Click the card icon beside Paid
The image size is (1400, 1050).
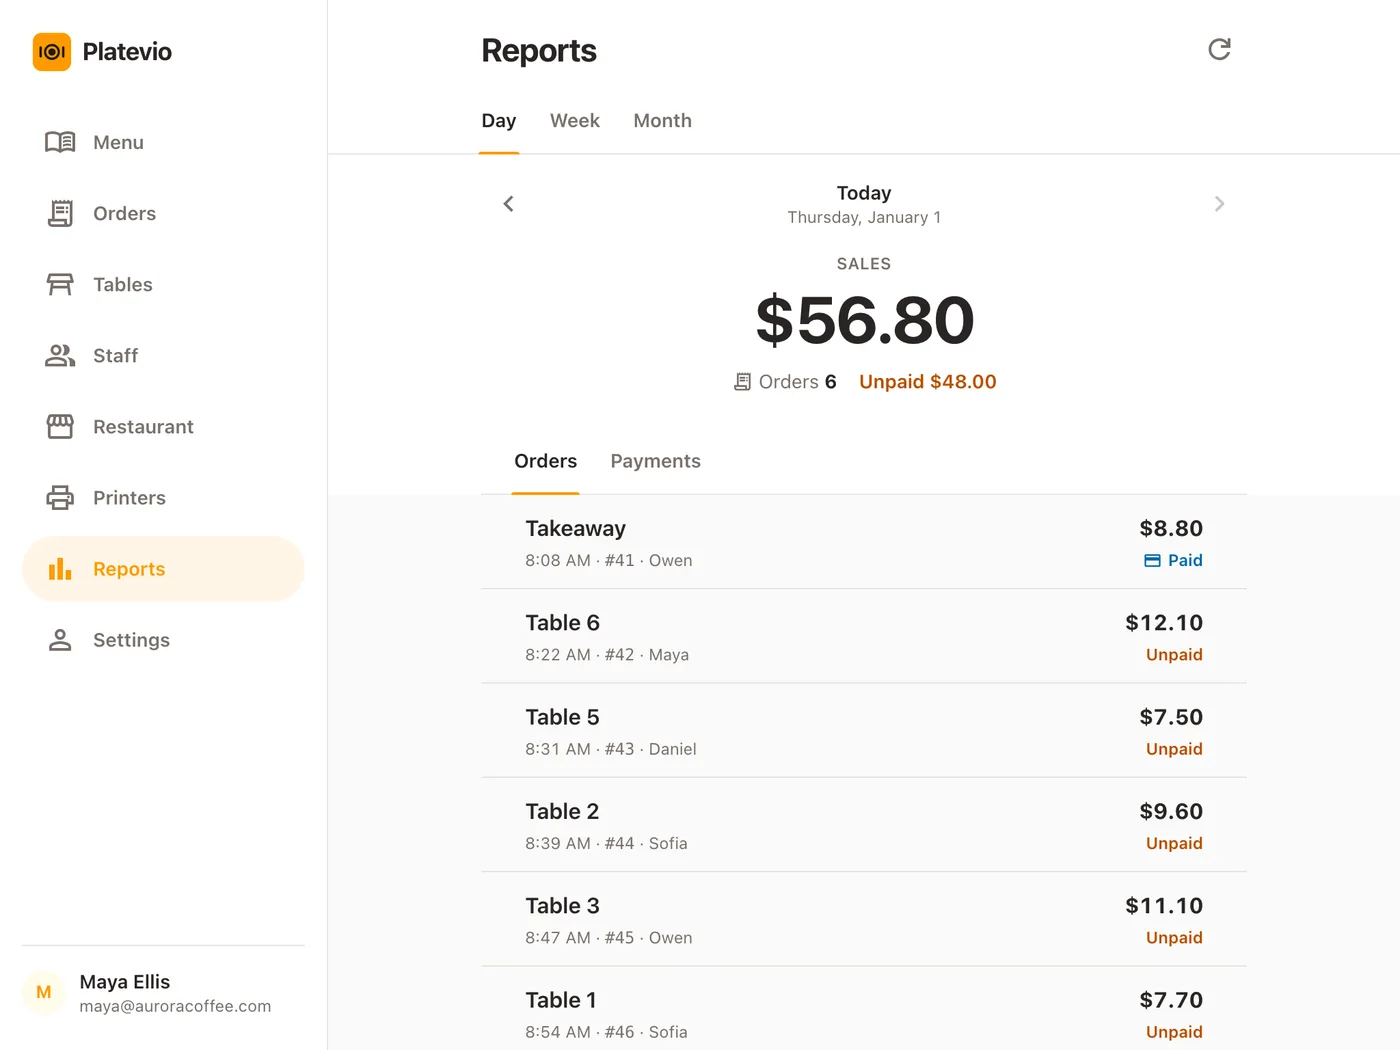pyautogui.click(x=1152, y=561)
